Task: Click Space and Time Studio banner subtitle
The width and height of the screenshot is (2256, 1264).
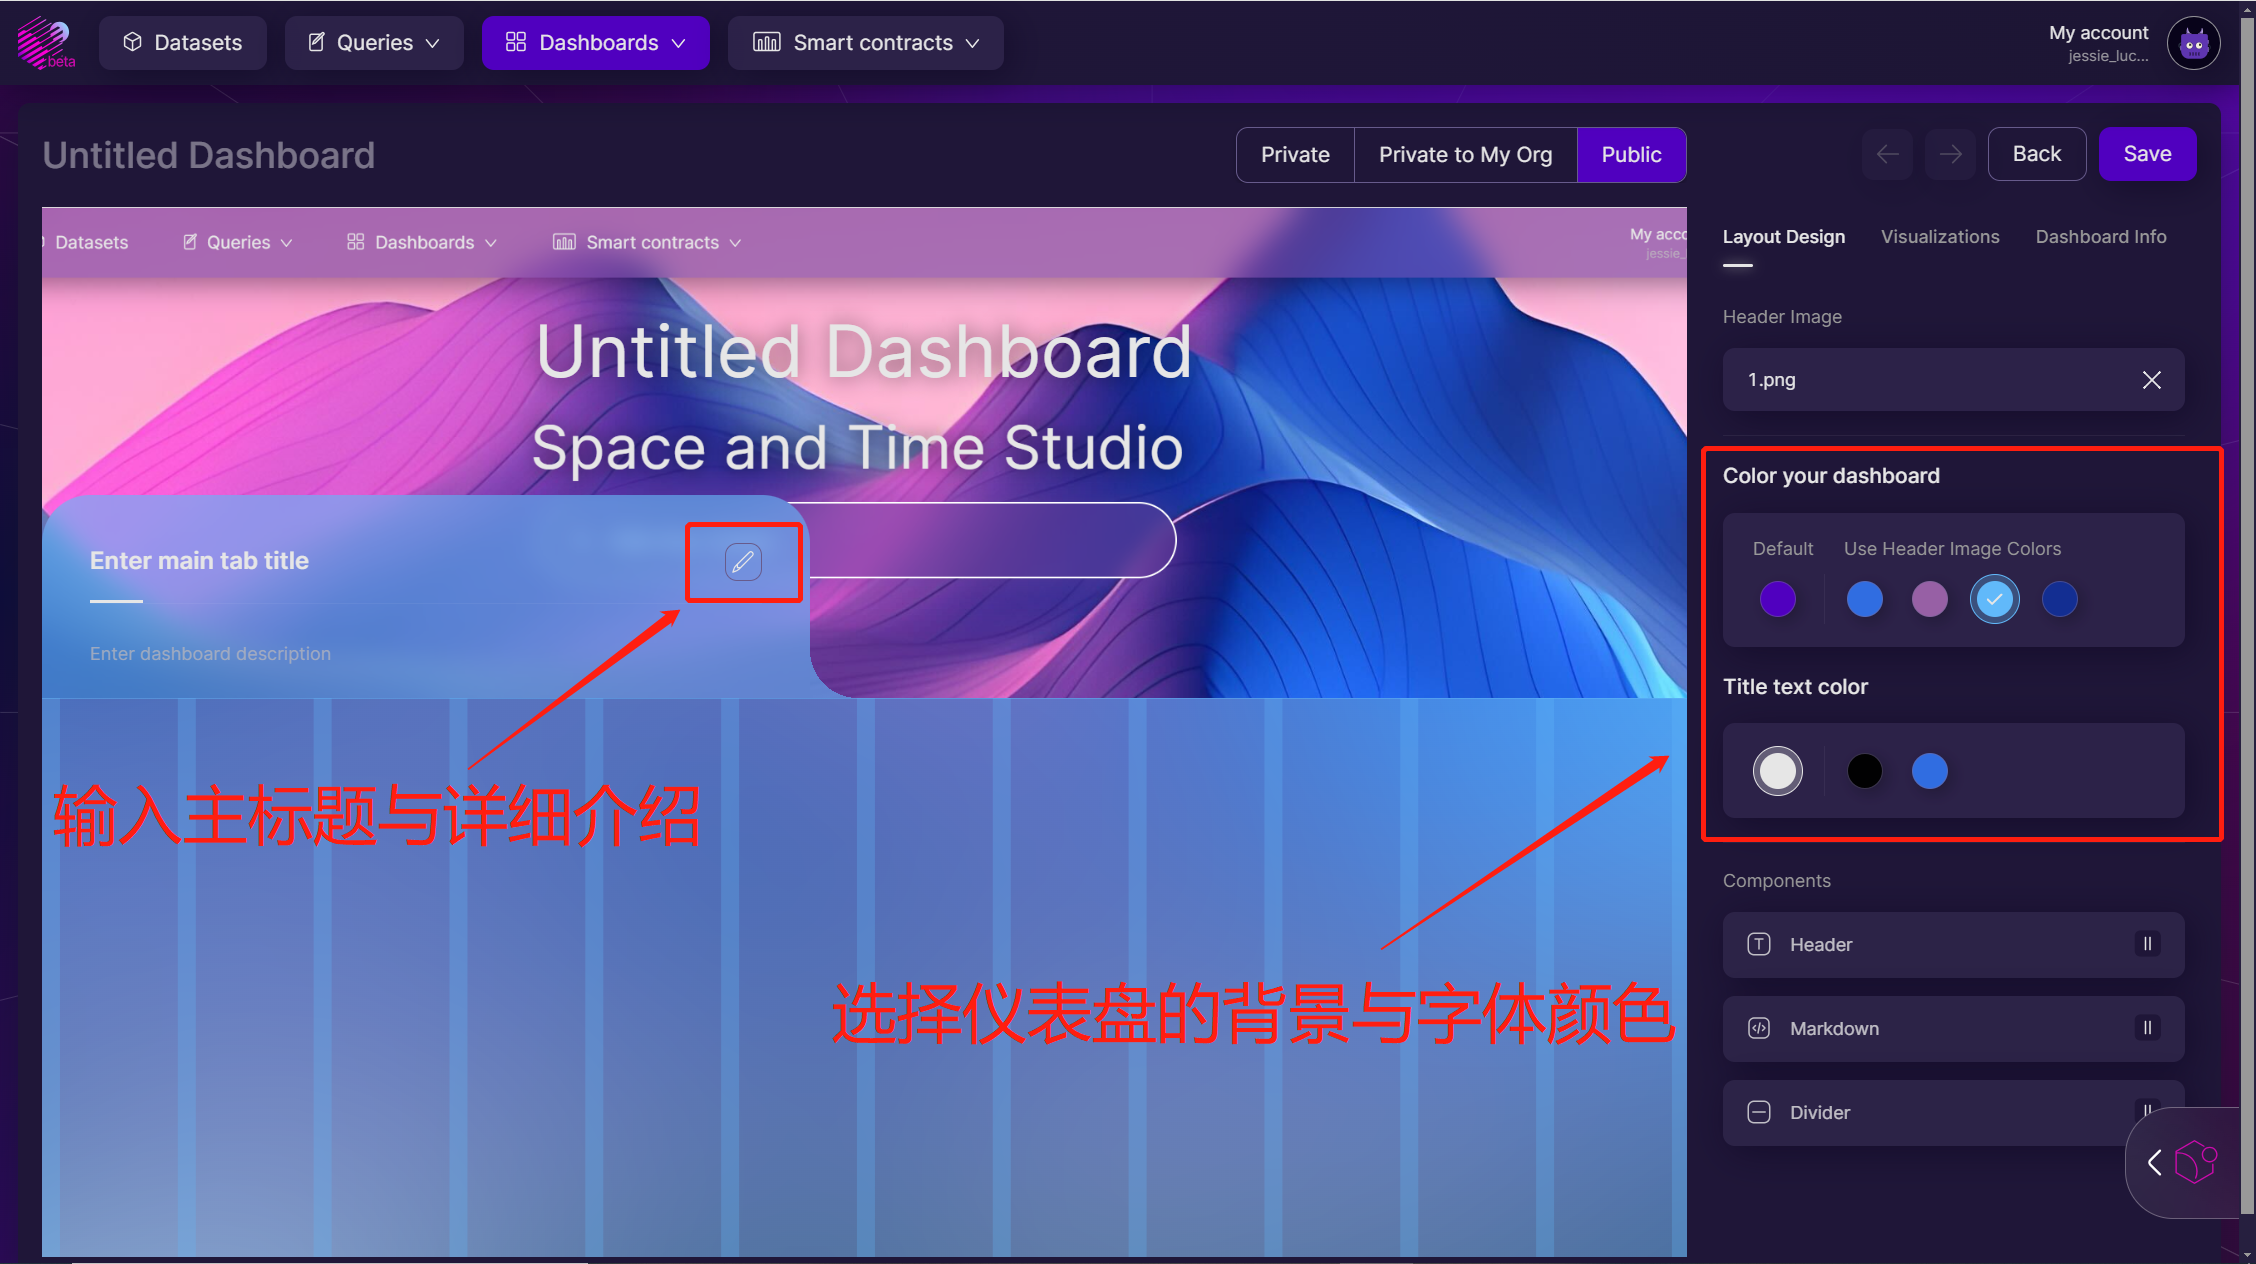Action: click(x=857, y=448)
